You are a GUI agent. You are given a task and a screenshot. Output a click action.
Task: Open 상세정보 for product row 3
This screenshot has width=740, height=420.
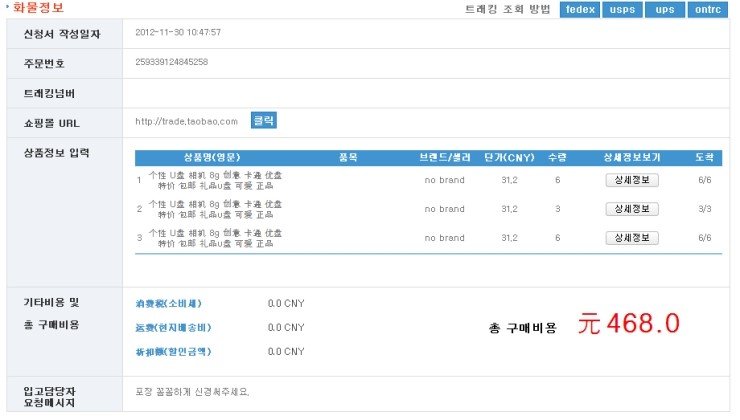[632, 238]
